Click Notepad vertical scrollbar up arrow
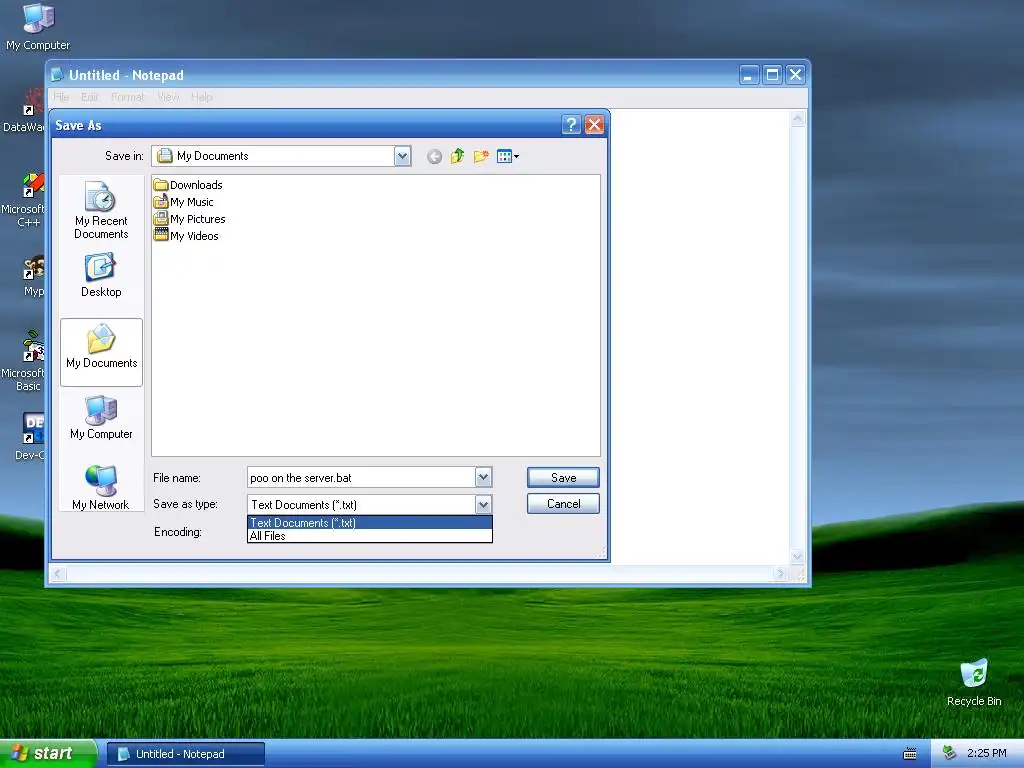The image size is (1024, 768). click(797, 118)
